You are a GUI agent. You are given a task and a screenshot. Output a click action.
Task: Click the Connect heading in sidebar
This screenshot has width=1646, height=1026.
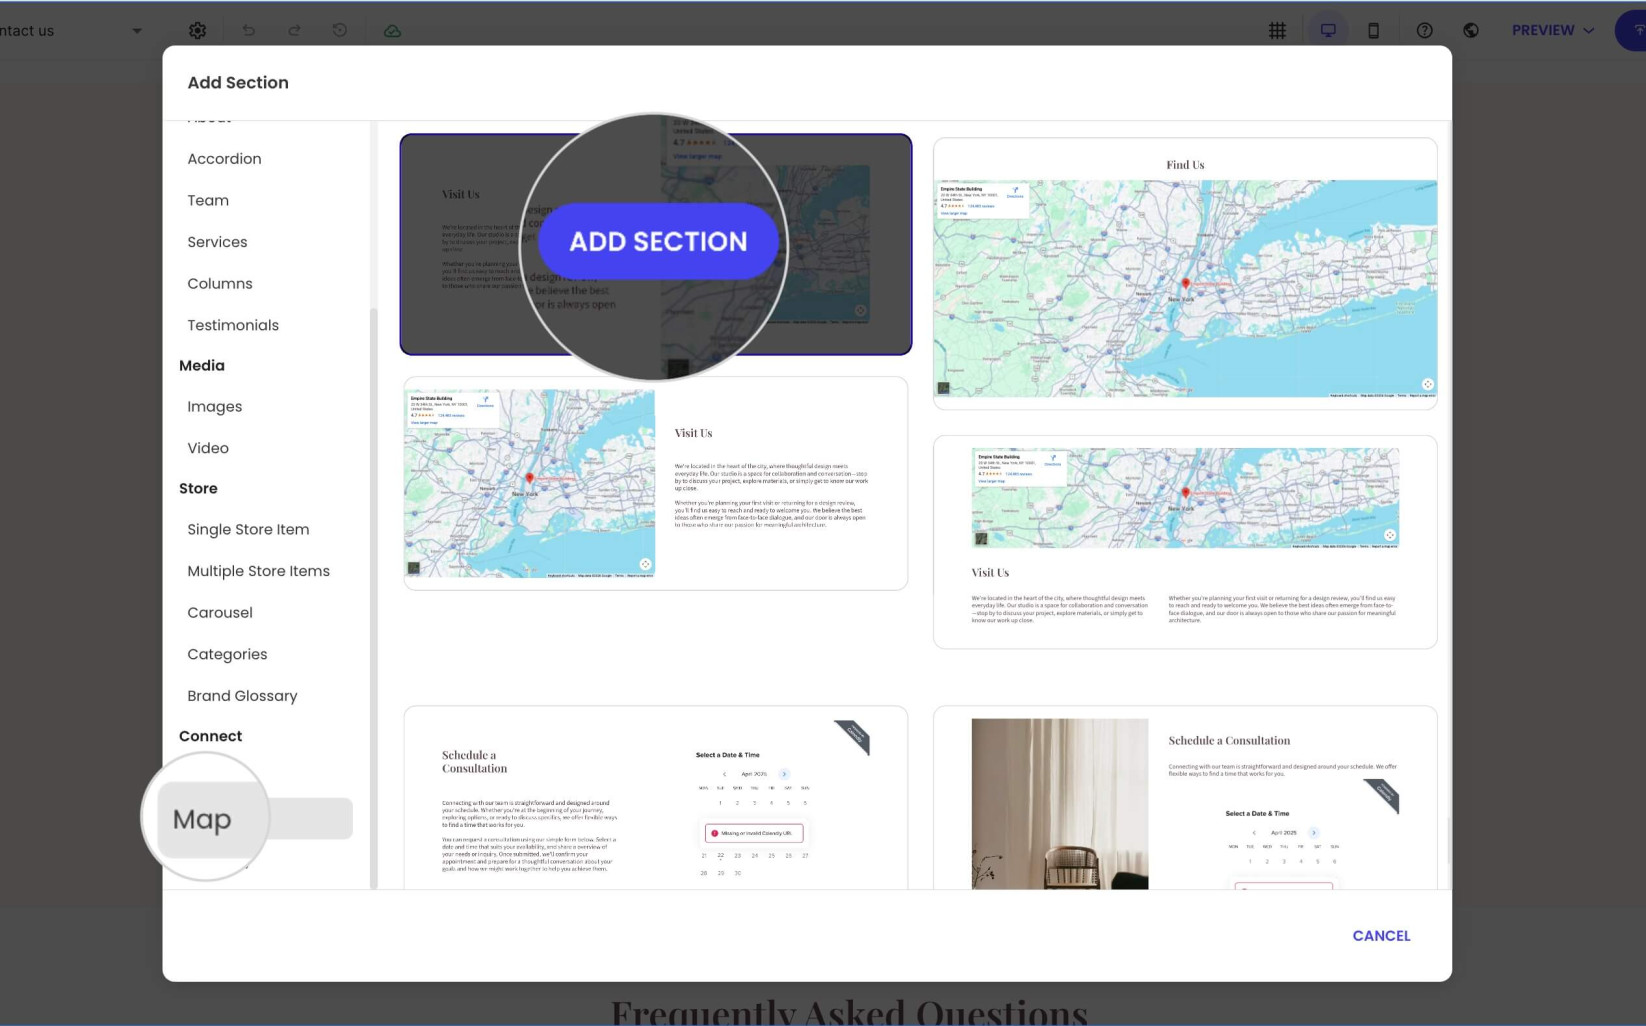pos(210,736)
